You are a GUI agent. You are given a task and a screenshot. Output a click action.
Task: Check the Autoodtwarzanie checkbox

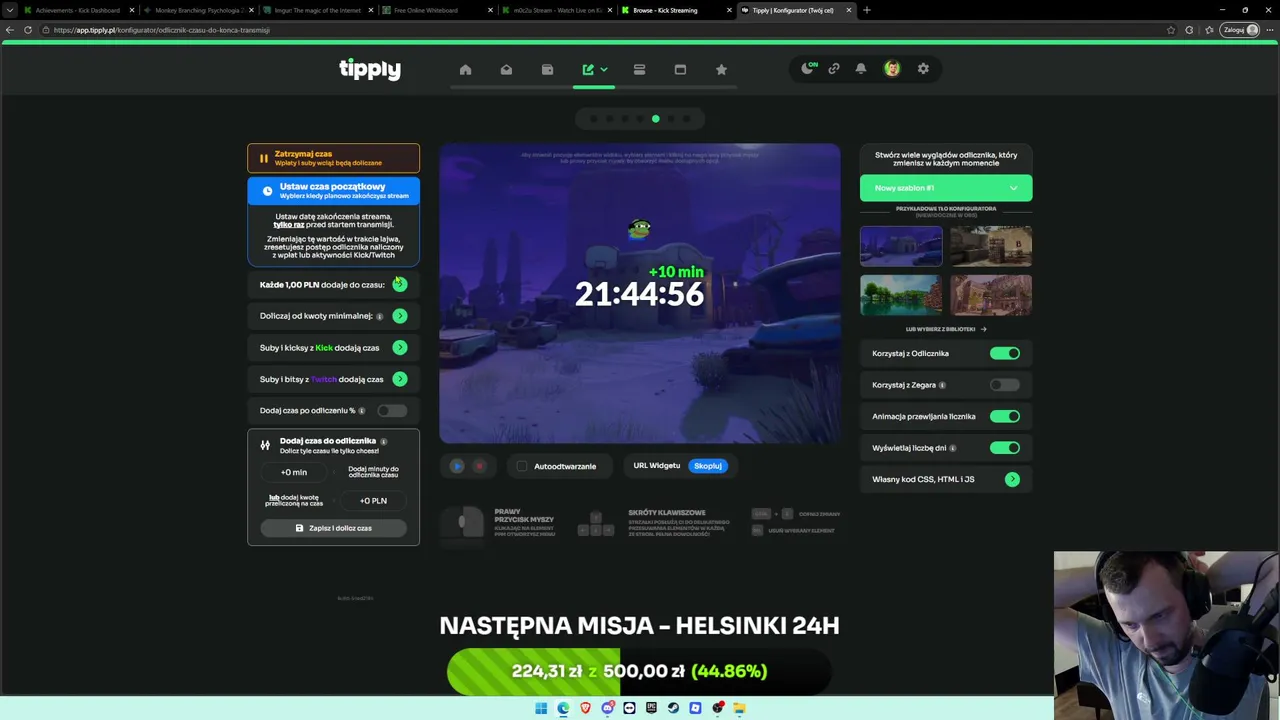click(522, 466)
